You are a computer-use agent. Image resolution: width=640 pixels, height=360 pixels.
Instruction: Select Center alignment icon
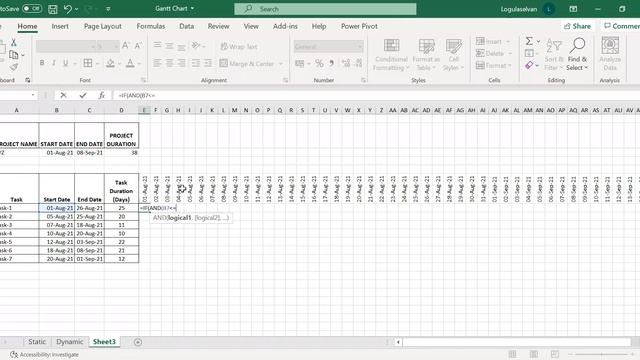(x=169, y=63)
